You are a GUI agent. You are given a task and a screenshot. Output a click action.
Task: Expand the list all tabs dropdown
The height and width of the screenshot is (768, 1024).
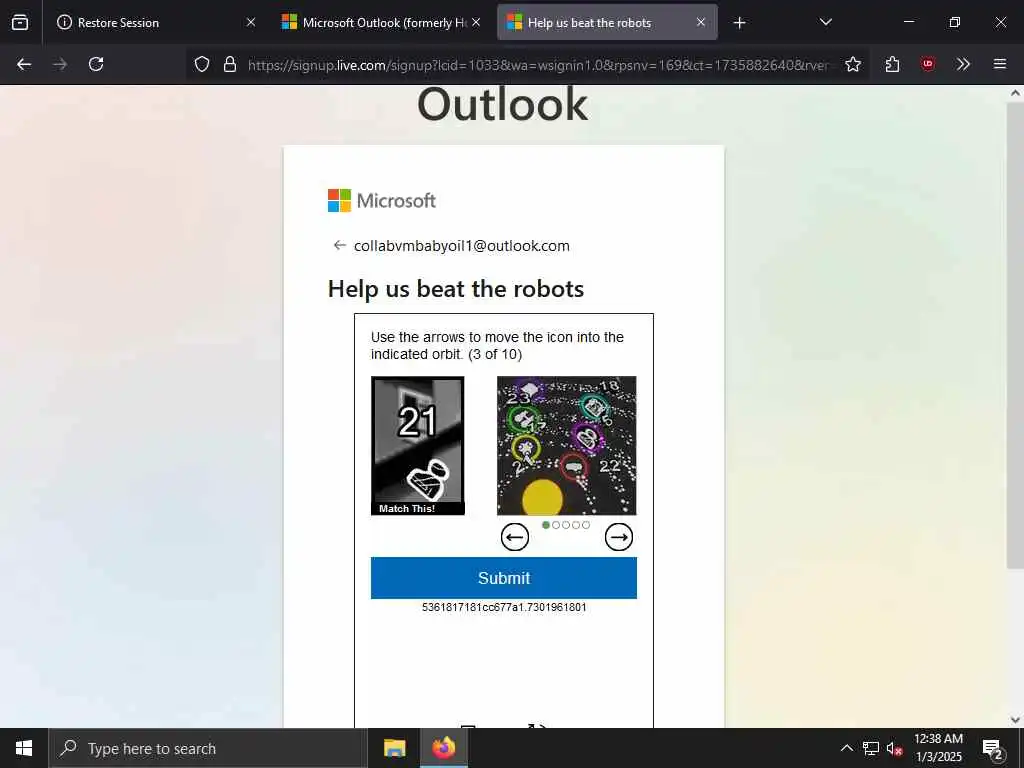tap(825, 22)
